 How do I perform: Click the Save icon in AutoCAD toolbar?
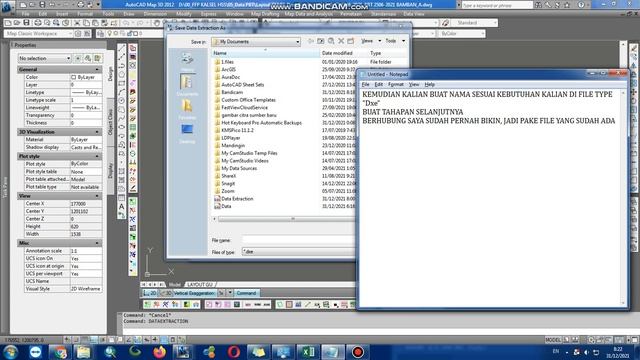[26, 23]
